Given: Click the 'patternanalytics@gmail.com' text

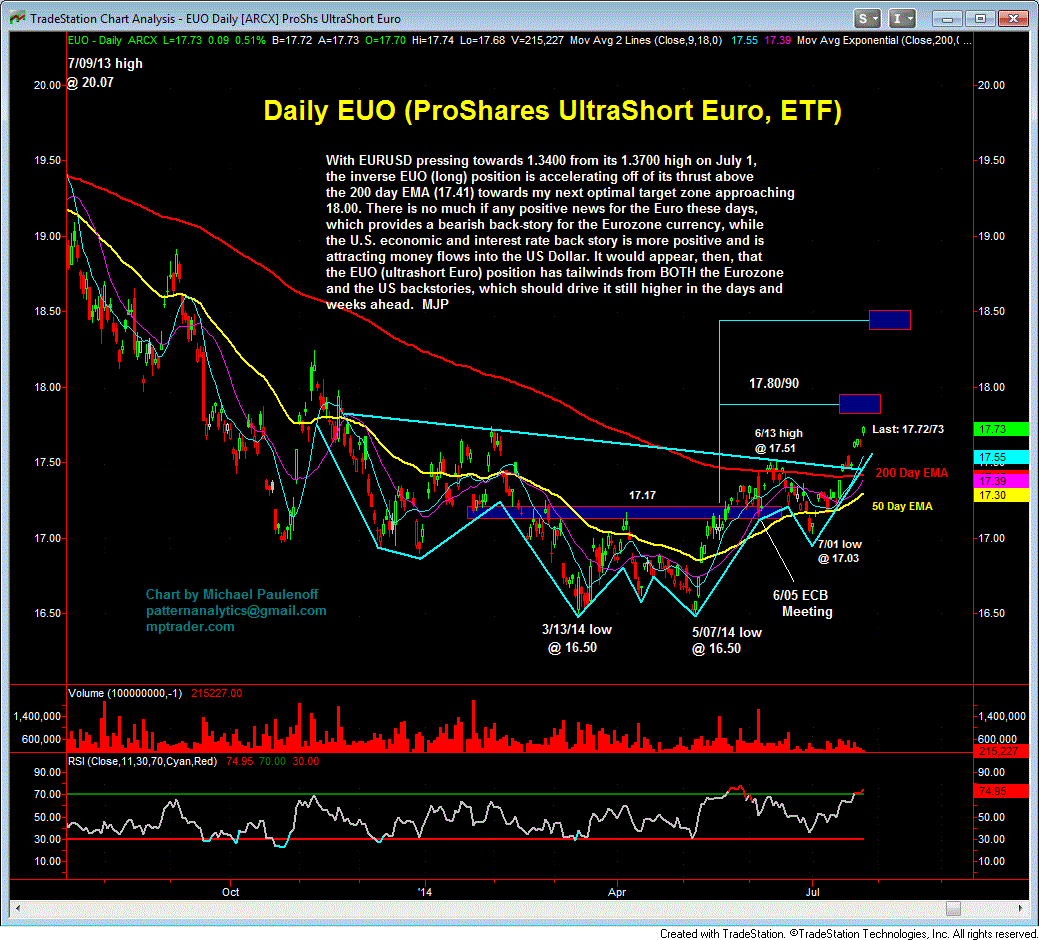Looking at the screenshot, I should click(236, 610).
